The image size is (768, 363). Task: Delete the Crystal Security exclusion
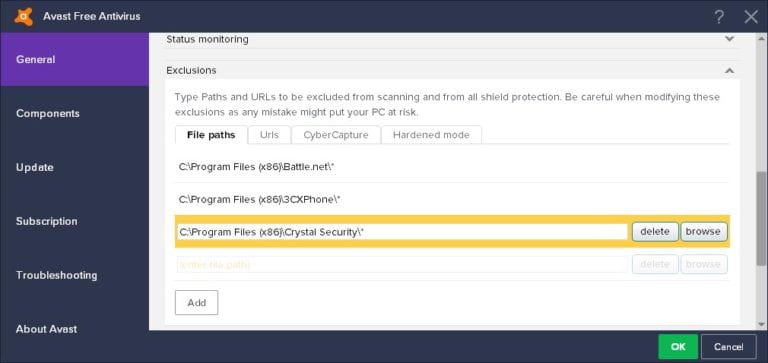point(655,231)
